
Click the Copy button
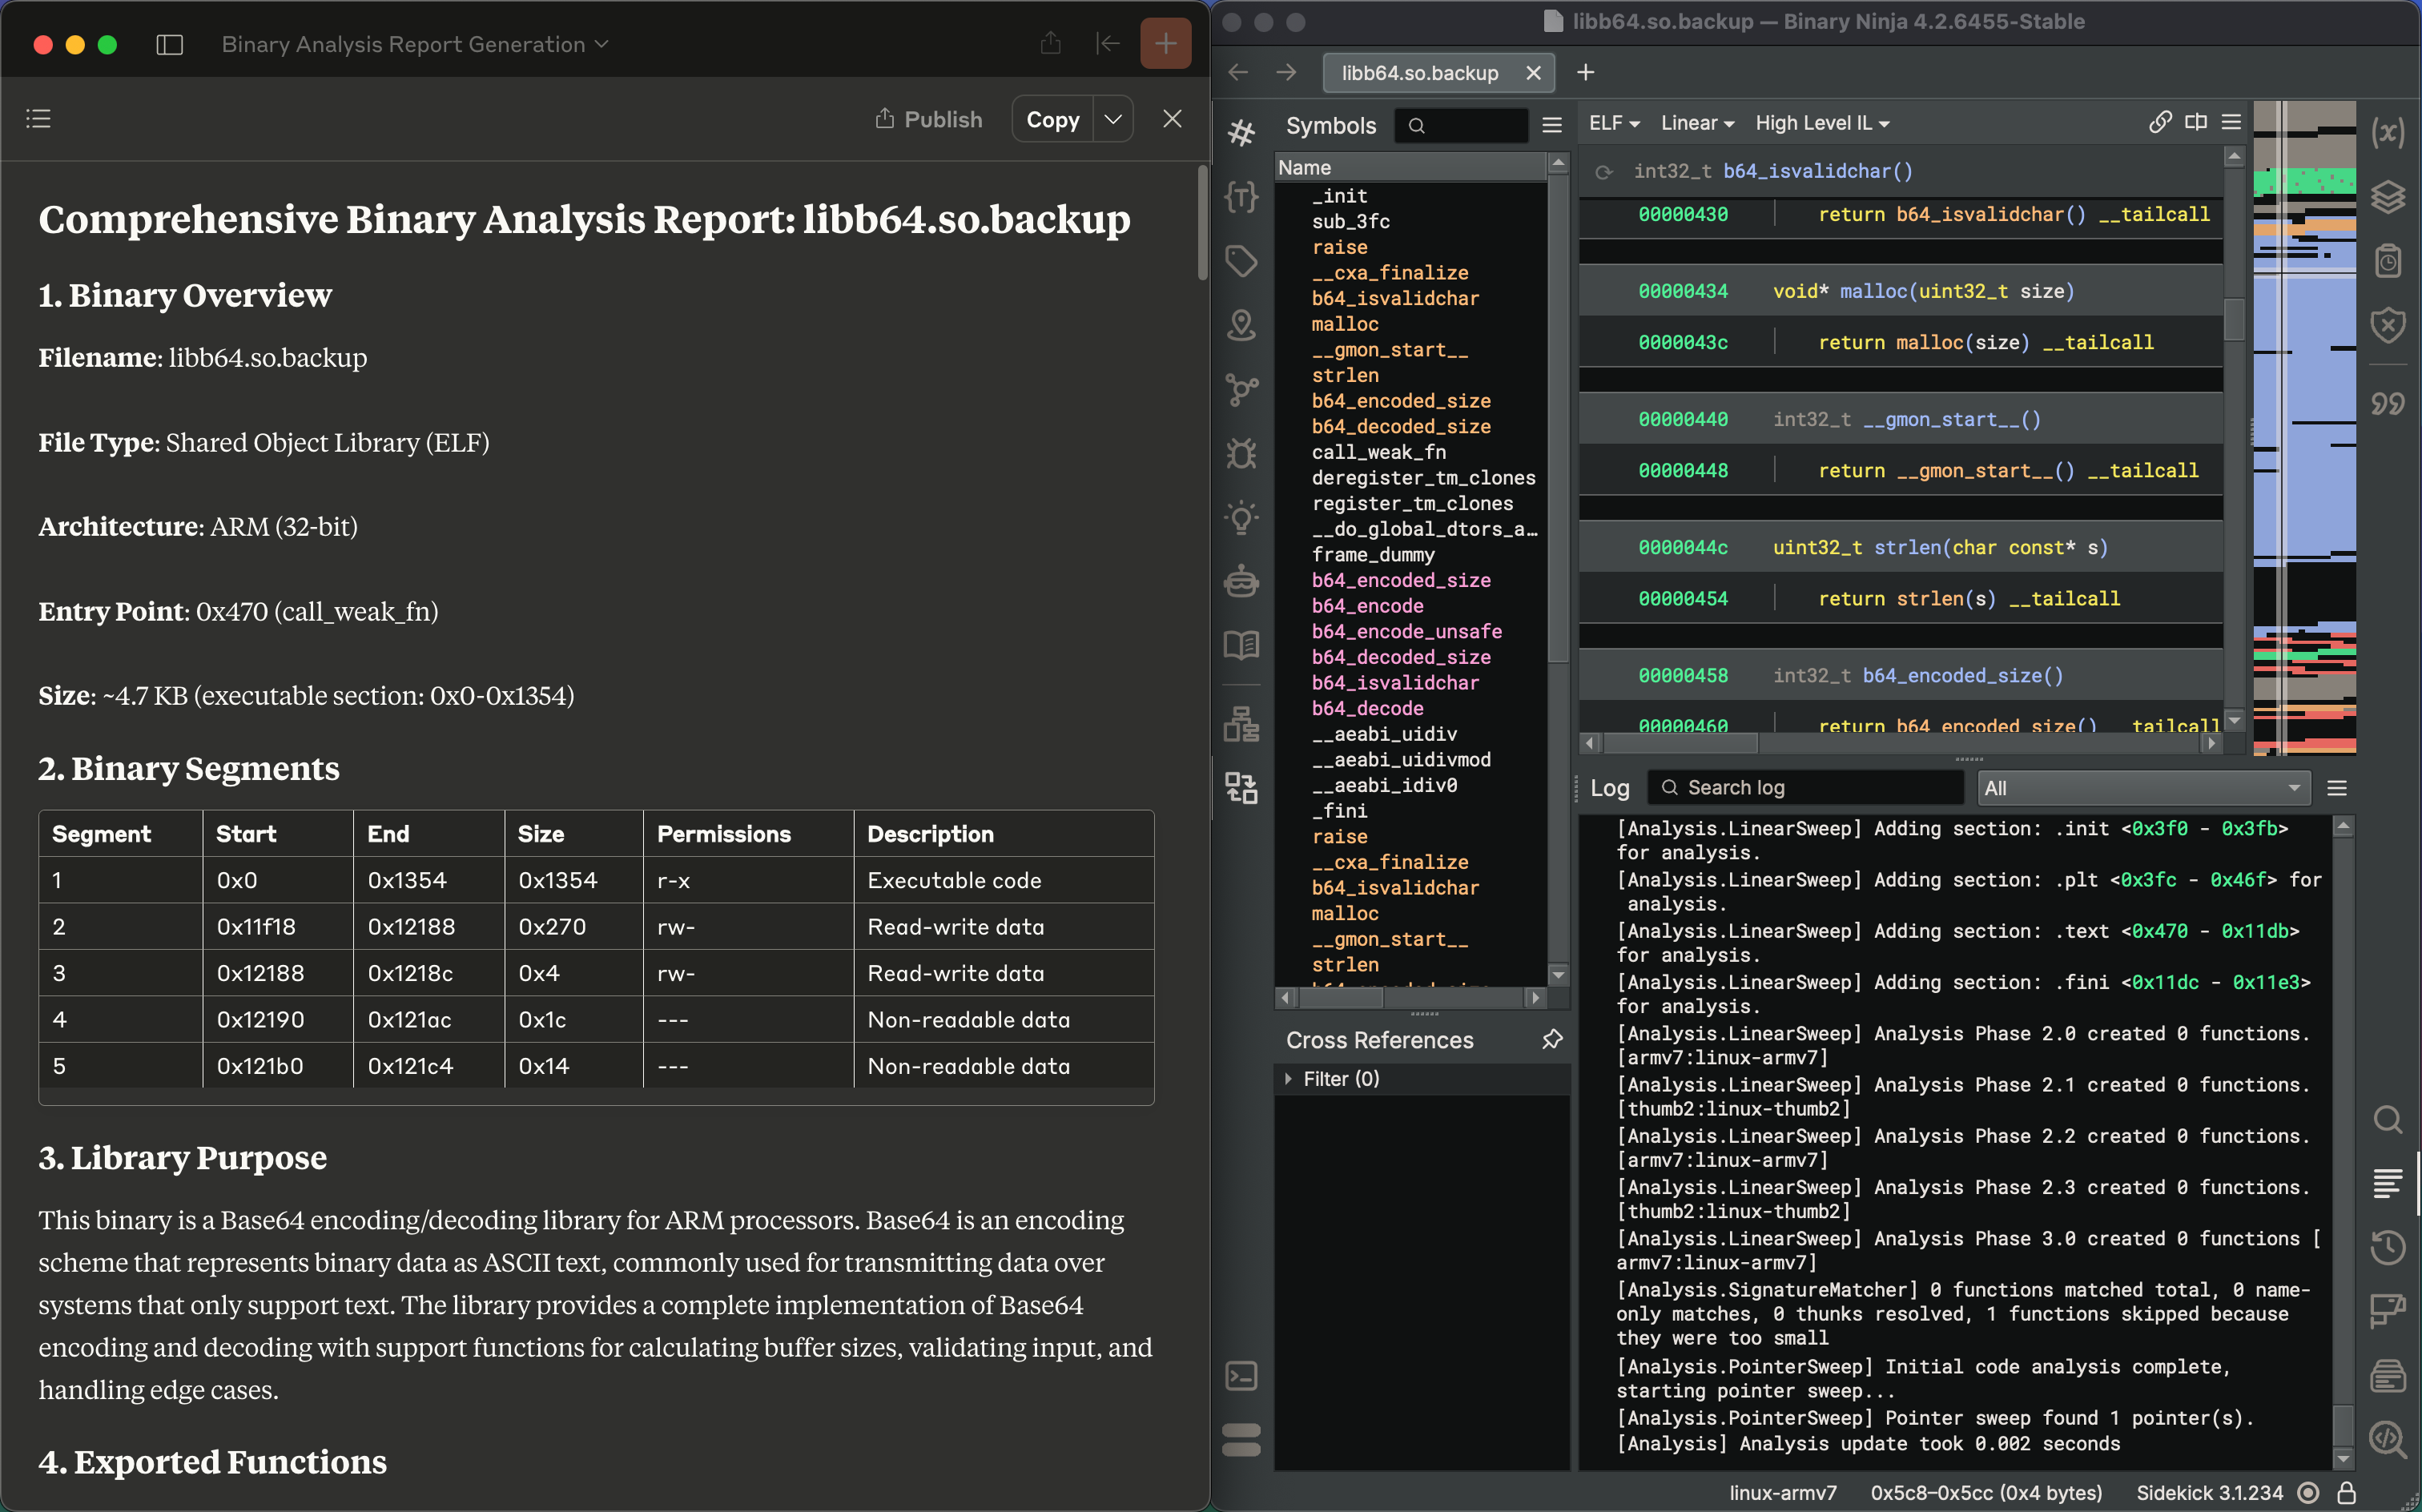(x=1052, y=120)
